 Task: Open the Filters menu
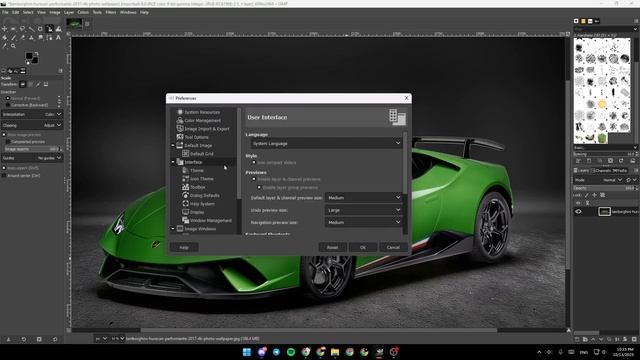click(x=111, y=12)
